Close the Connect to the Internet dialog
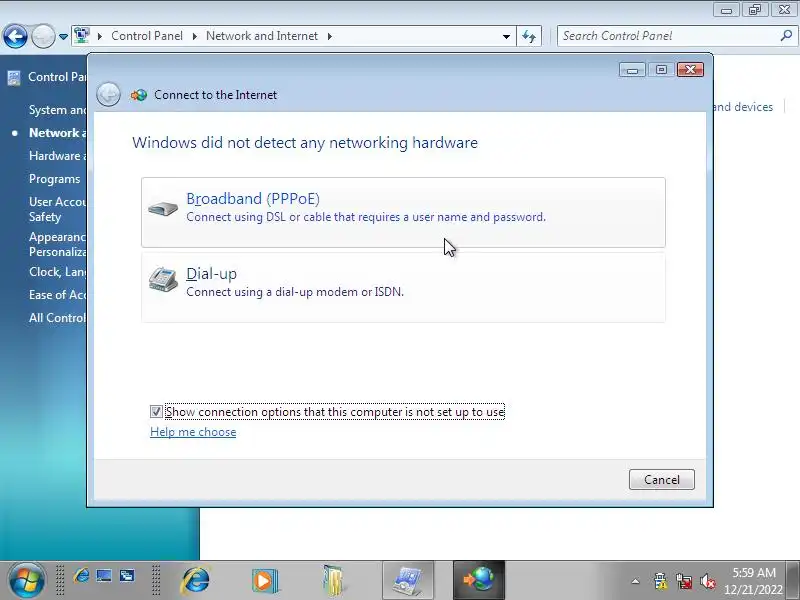The width and height of the screenshot is (800, 600). click(690, 69)
